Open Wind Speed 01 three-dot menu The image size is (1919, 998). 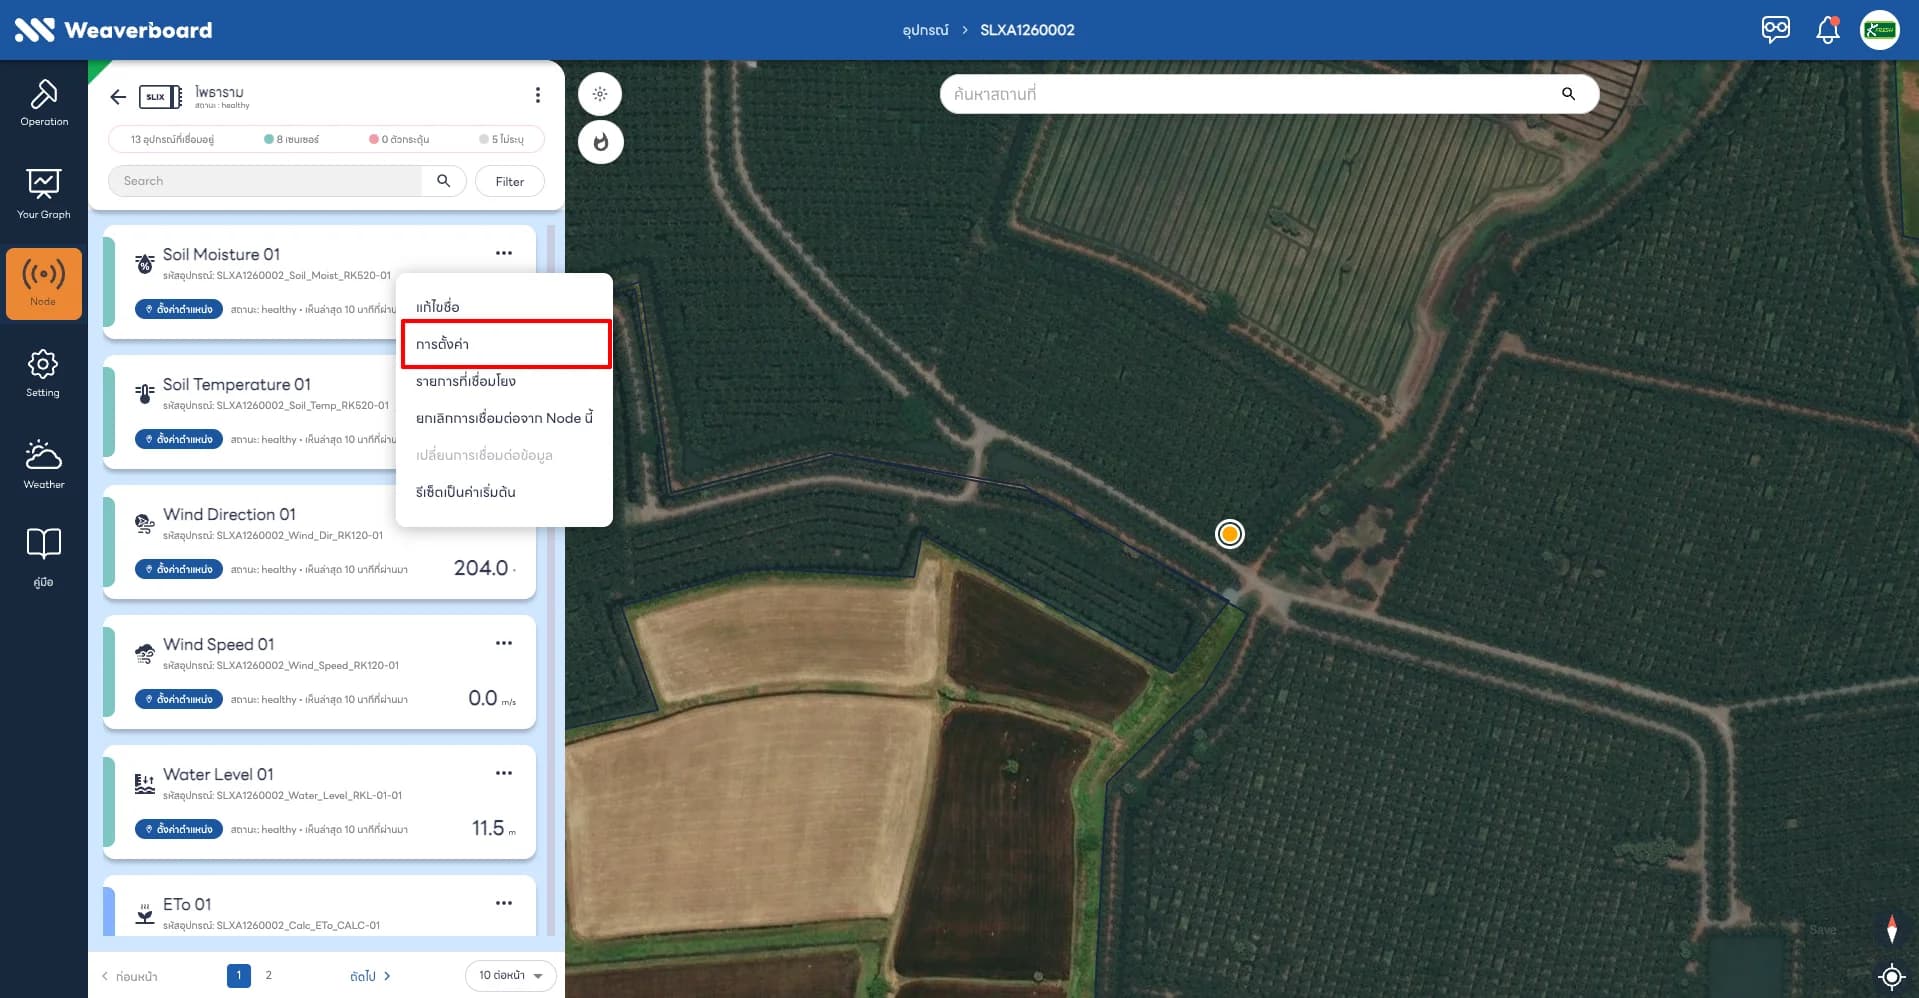(504, 643)
